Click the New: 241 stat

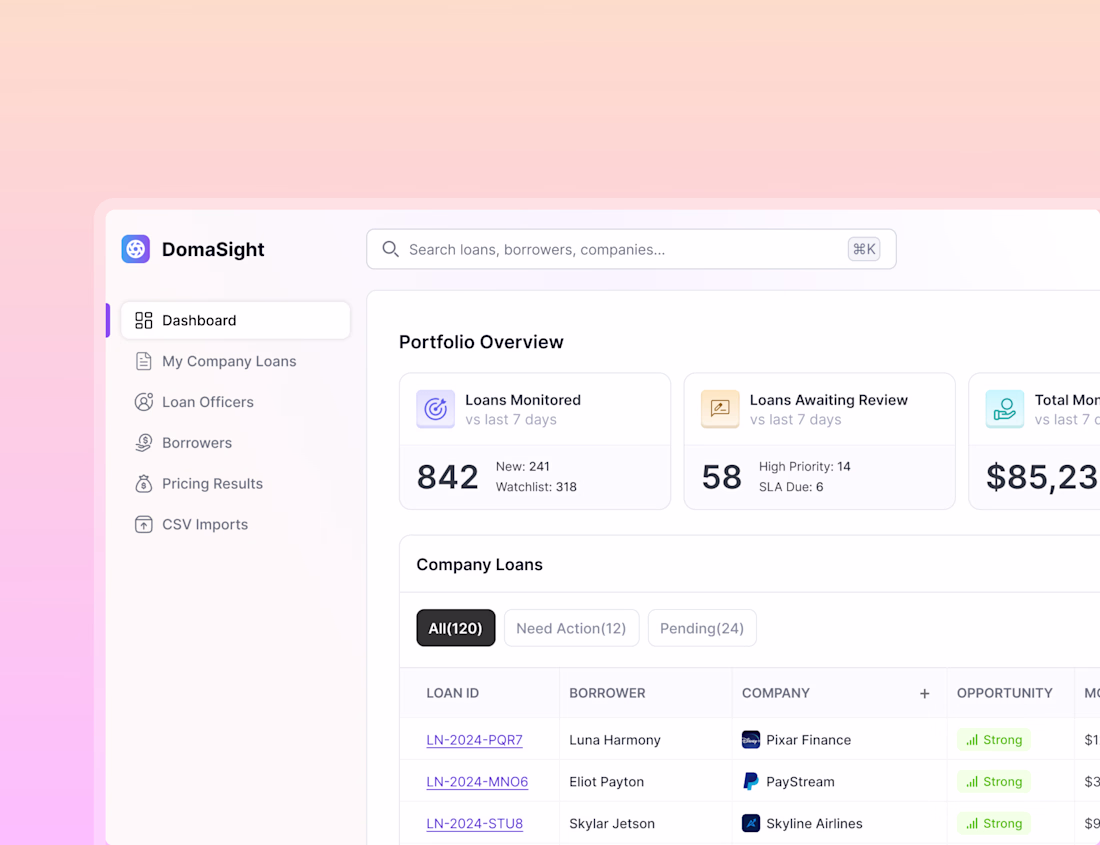523,466
